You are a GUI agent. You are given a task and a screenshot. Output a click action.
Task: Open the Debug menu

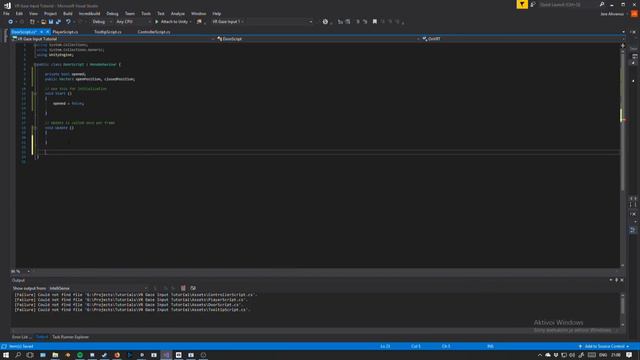pyautogui.click(x=112, y=13)
